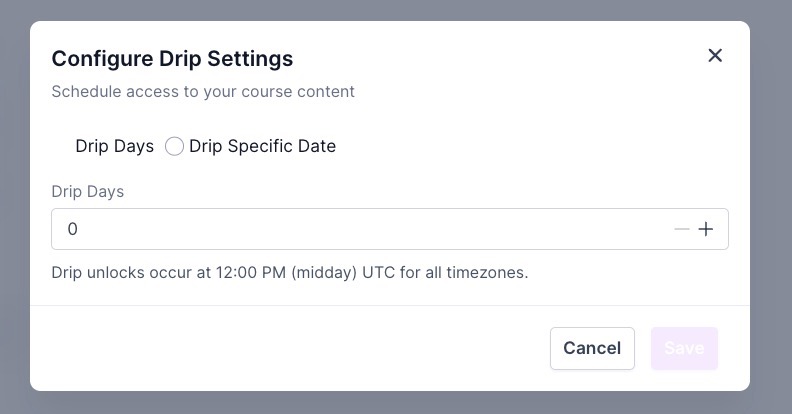Select the Drip Specific Date radio button
The height and width of the screenshot is (414, 792).
[x=174, y=146]
